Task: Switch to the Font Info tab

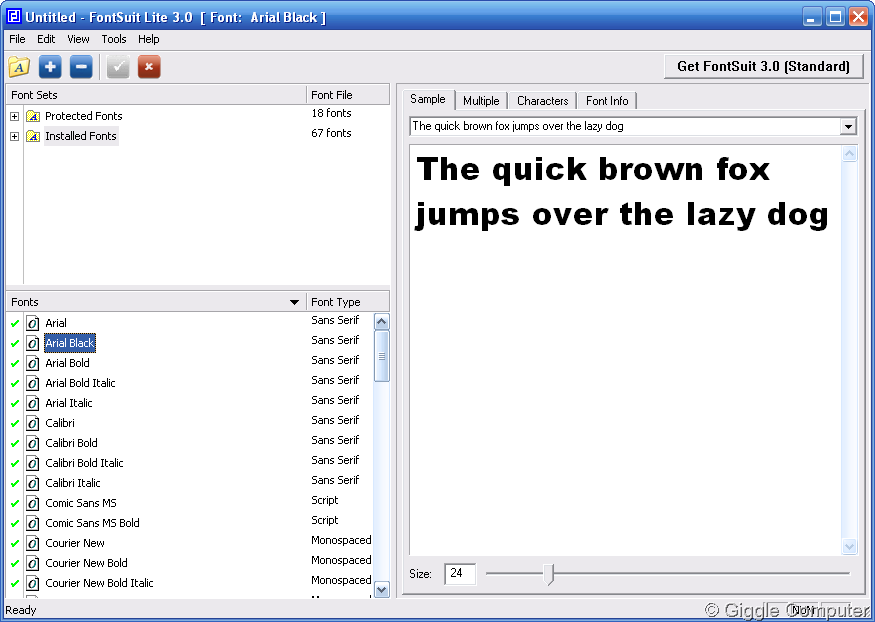Action: 607,101
